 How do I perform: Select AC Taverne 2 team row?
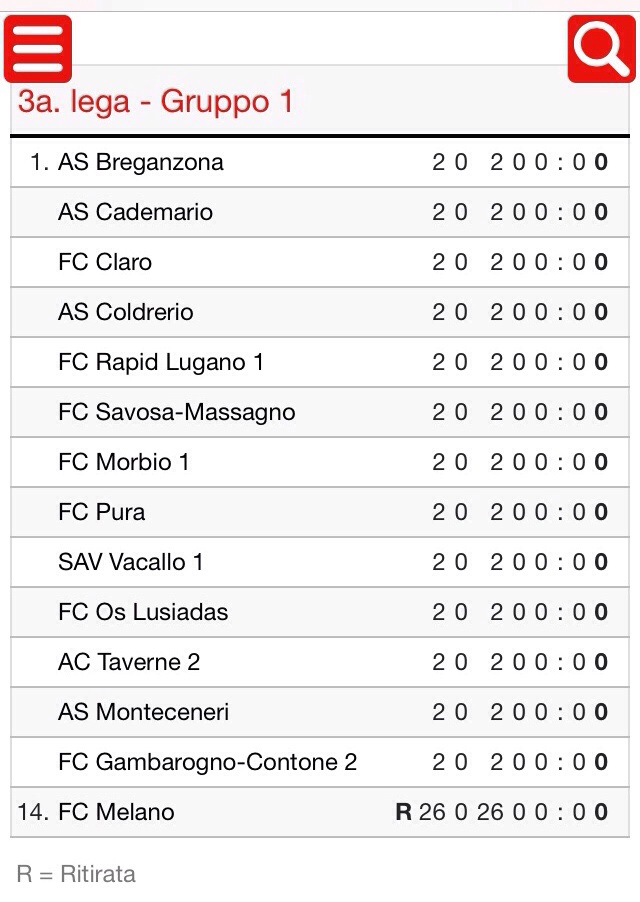[x=320, y=663]
